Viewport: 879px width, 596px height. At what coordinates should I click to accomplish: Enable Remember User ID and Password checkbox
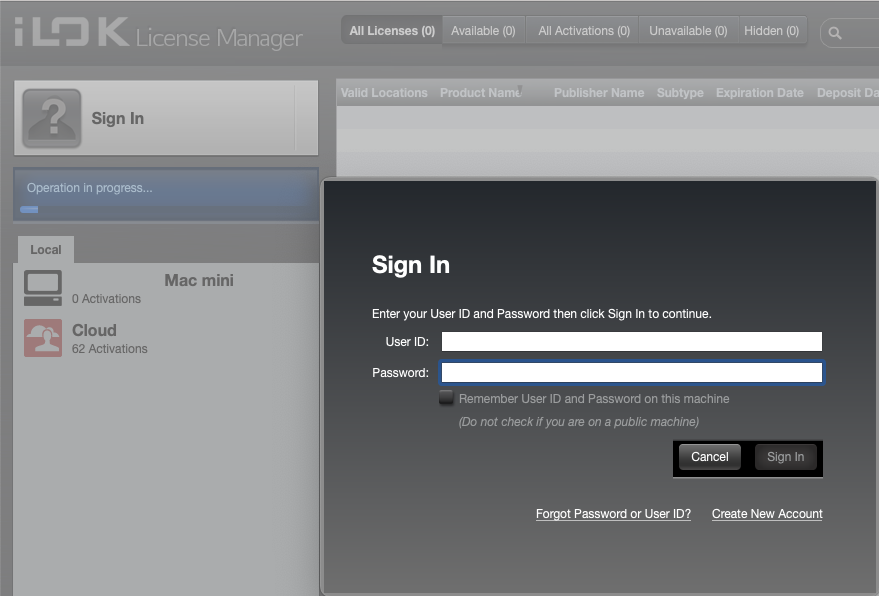(x=446, y=398)
